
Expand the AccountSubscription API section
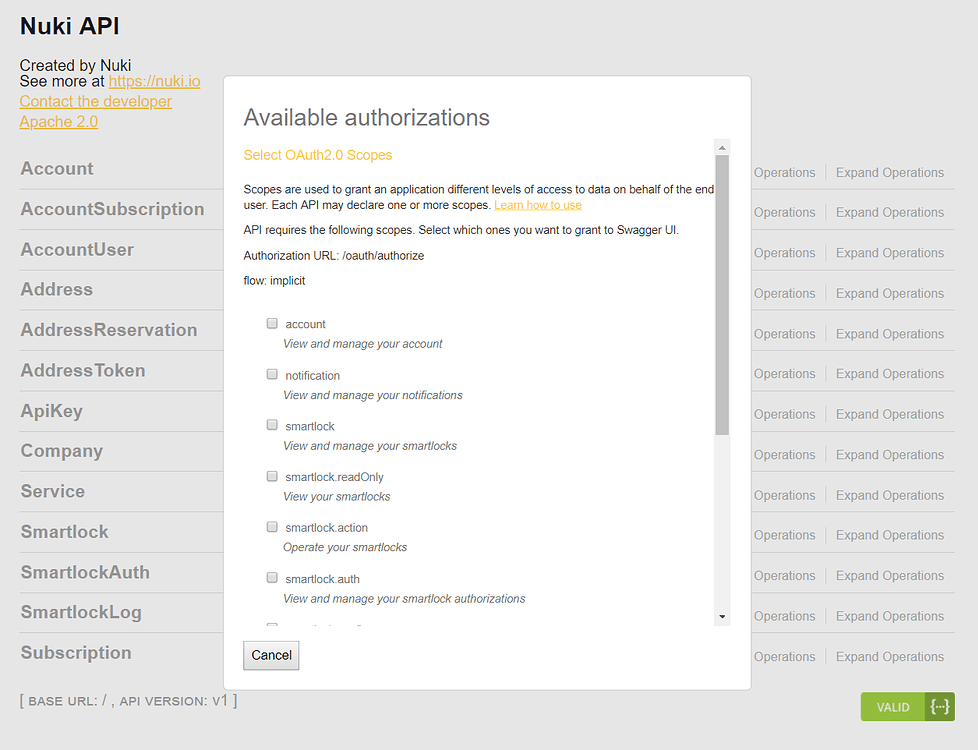point(112,209)
